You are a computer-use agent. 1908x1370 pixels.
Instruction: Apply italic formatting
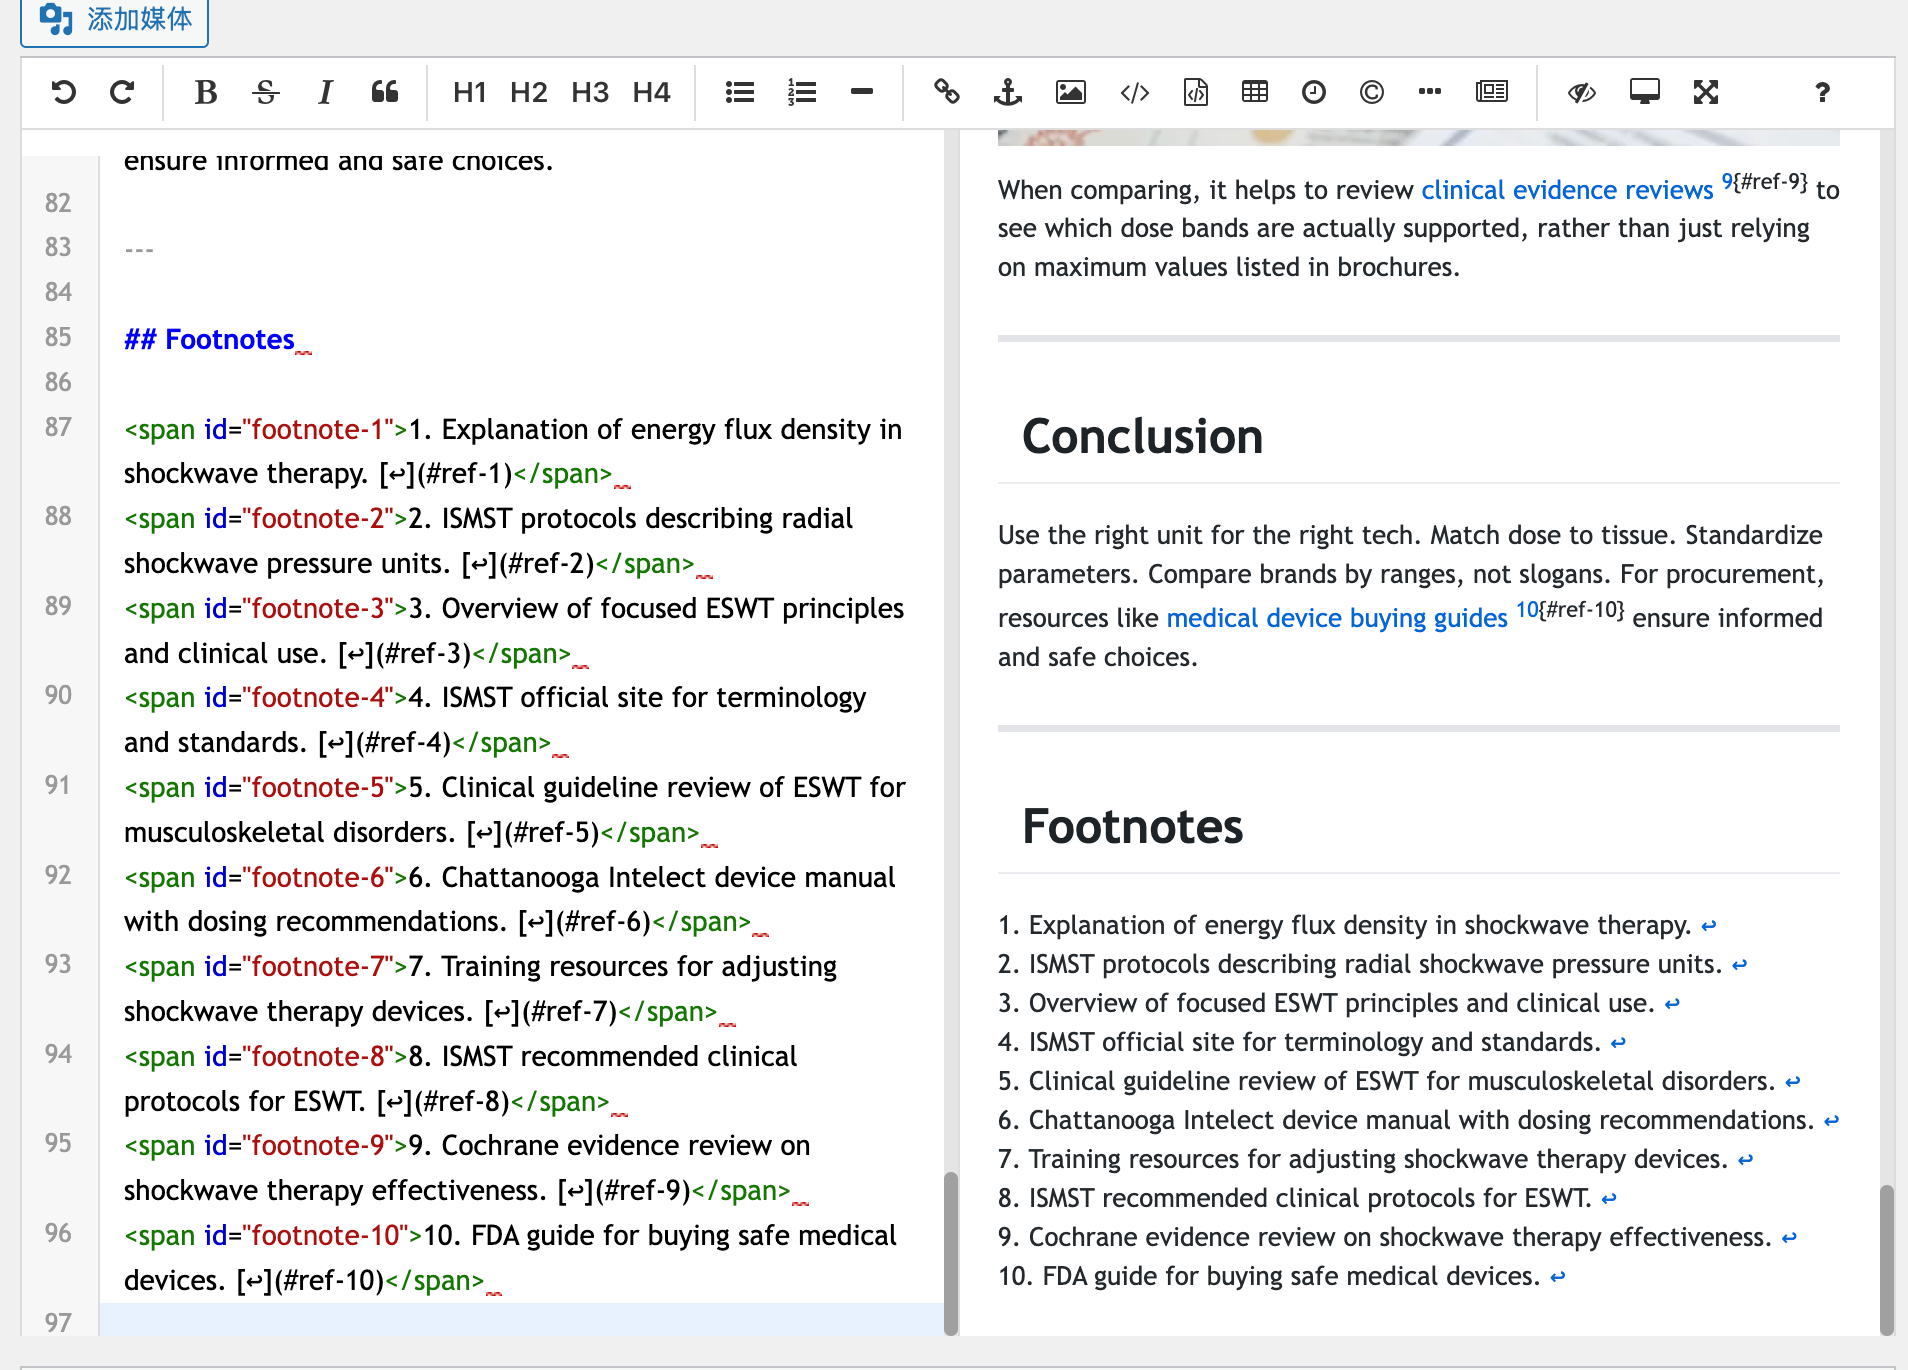pyautogui.click(x=325, y=93)
